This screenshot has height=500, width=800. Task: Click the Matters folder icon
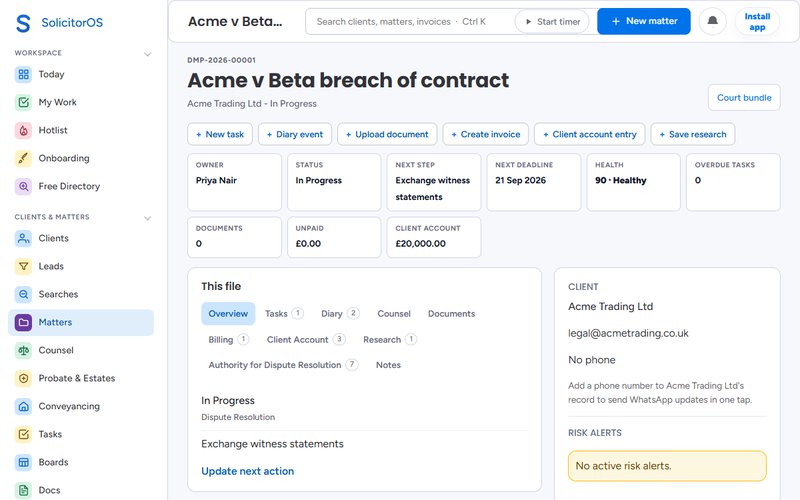pyautogui.click(x=23, y=322)
